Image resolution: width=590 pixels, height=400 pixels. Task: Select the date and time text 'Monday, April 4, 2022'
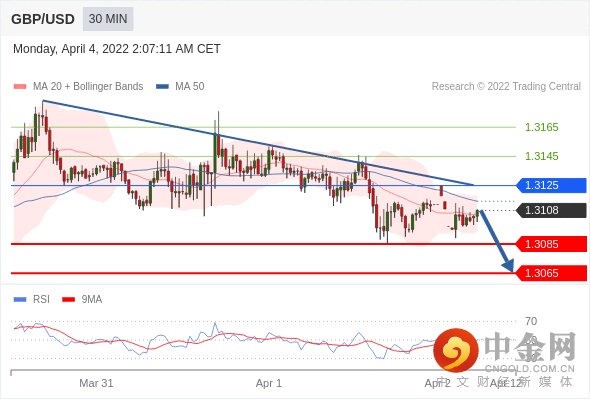coord(71,49)
